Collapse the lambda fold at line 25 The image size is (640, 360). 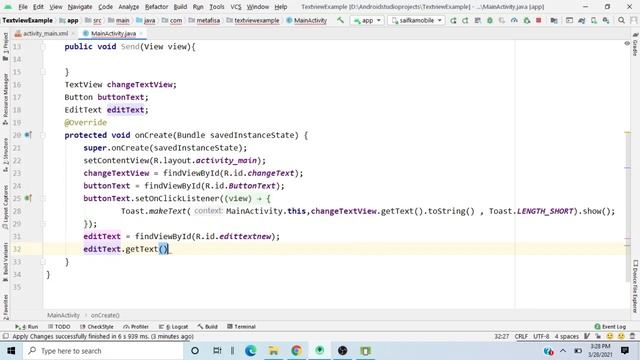pos(43,198)
